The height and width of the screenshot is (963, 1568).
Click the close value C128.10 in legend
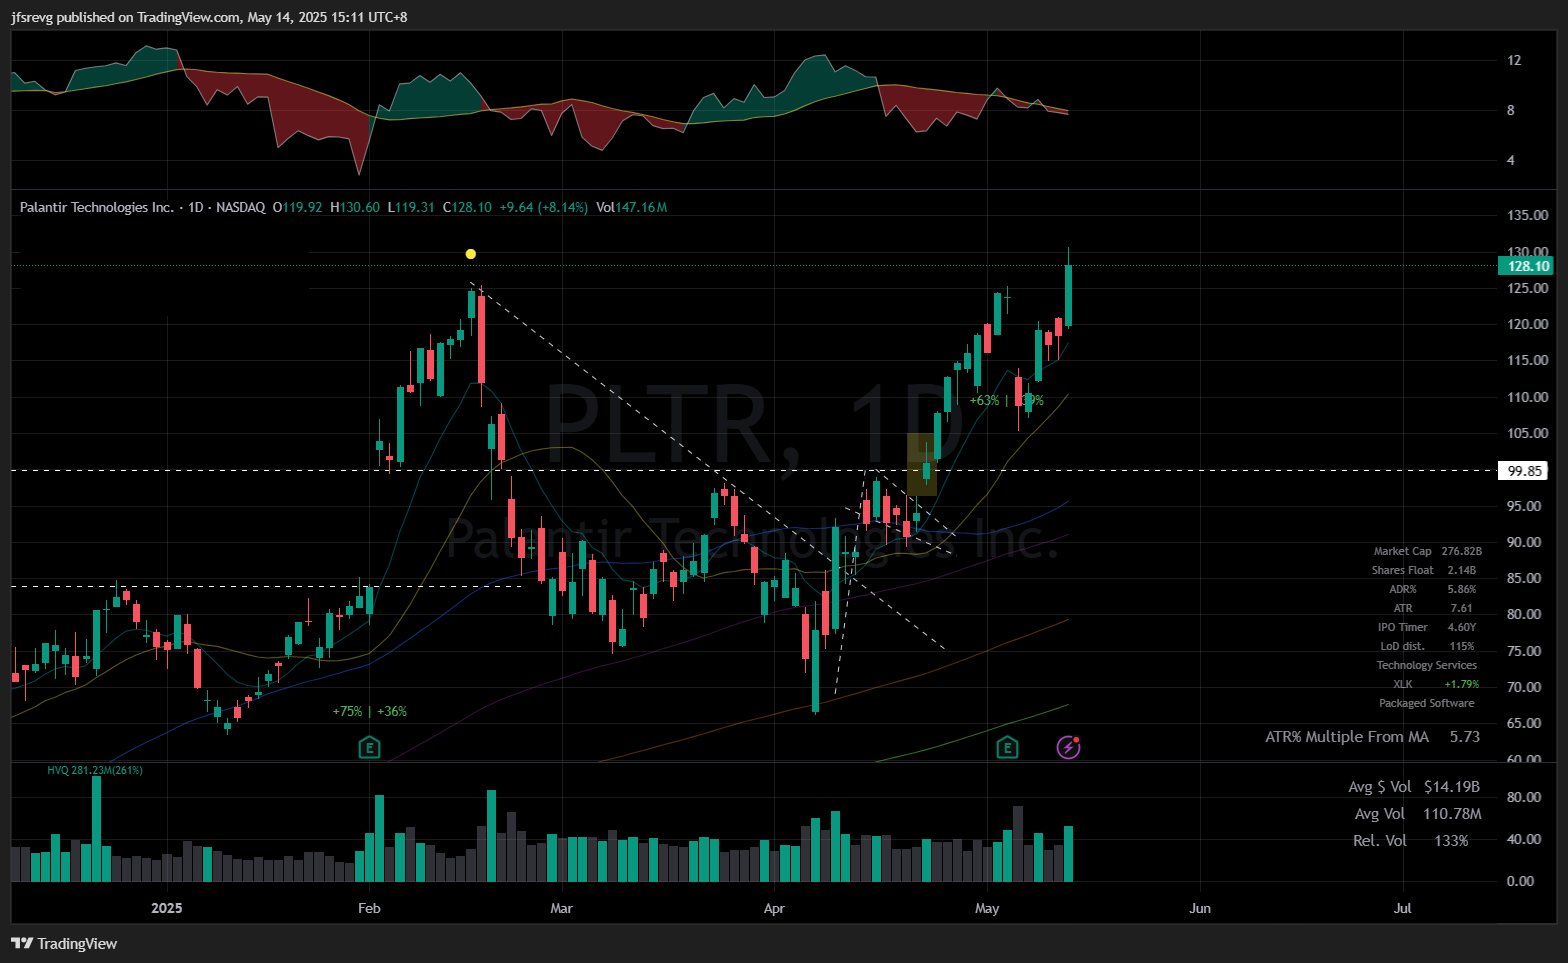coord(467,207)
